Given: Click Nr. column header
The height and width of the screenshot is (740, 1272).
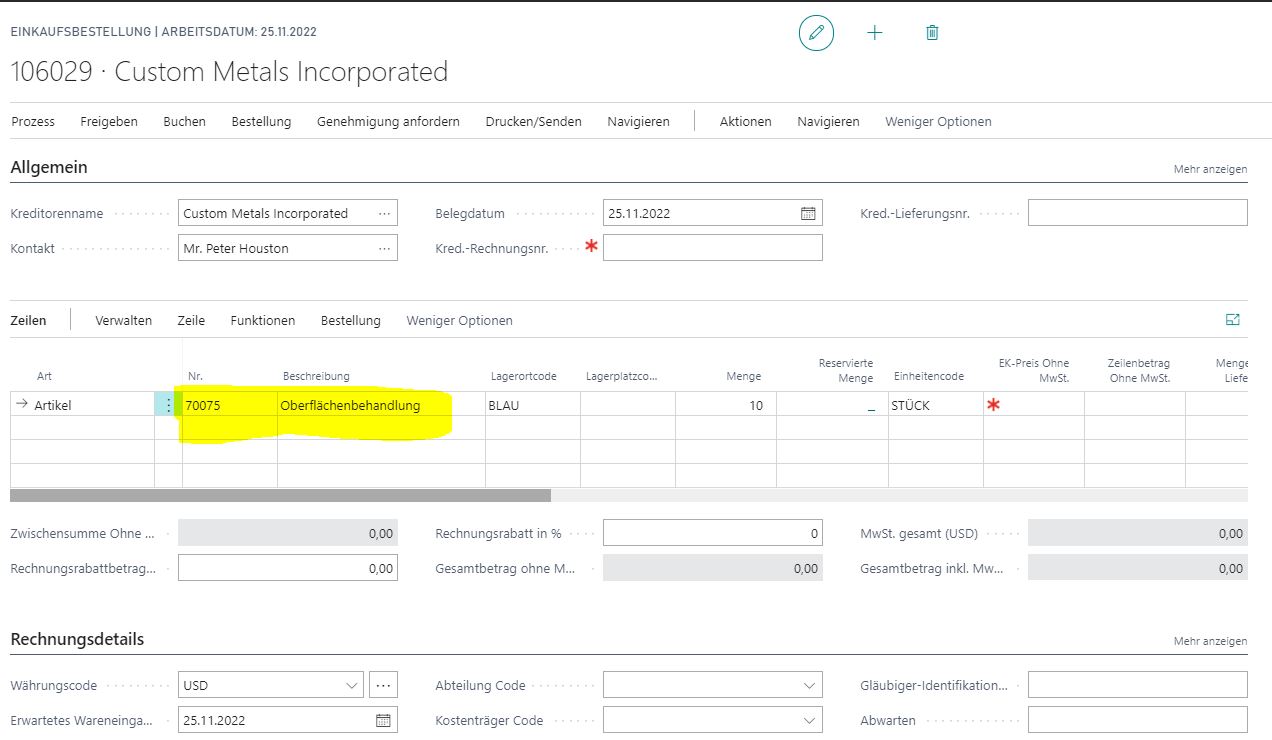Looking at the screenshot, I should [x=195, y=376].
